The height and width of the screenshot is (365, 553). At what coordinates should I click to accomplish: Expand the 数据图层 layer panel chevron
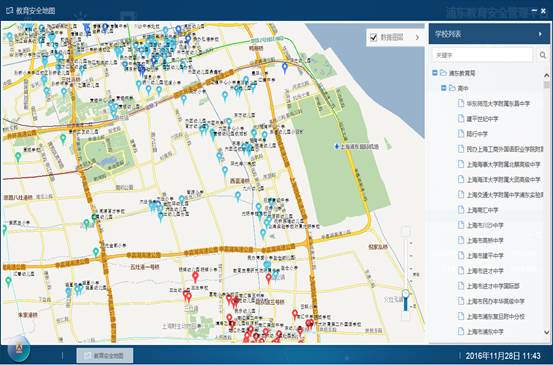tap(418, 37)
